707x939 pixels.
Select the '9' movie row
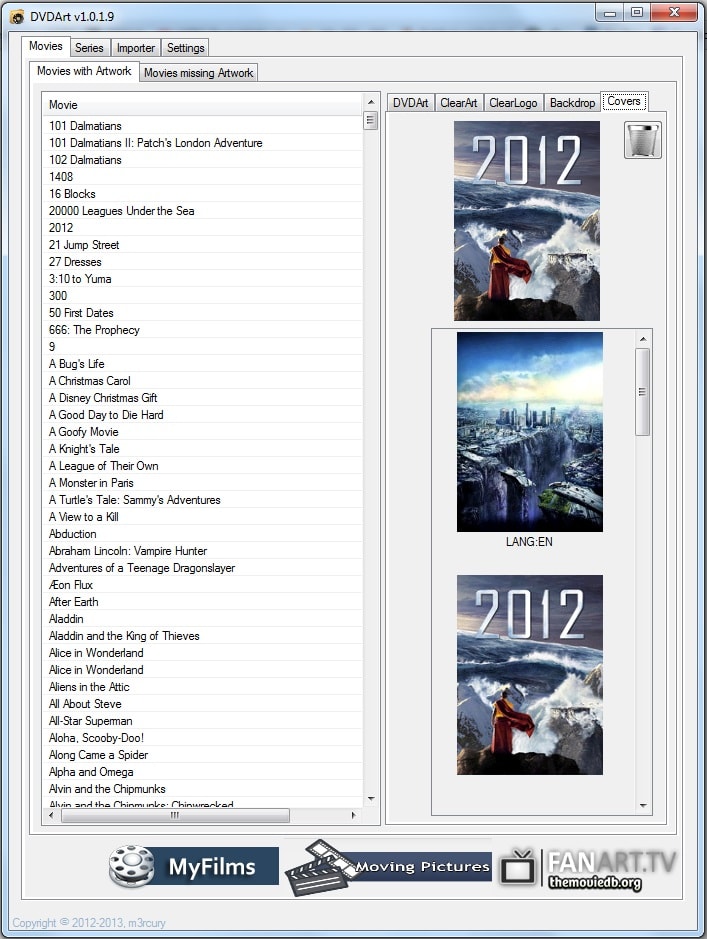click(202, 347)
